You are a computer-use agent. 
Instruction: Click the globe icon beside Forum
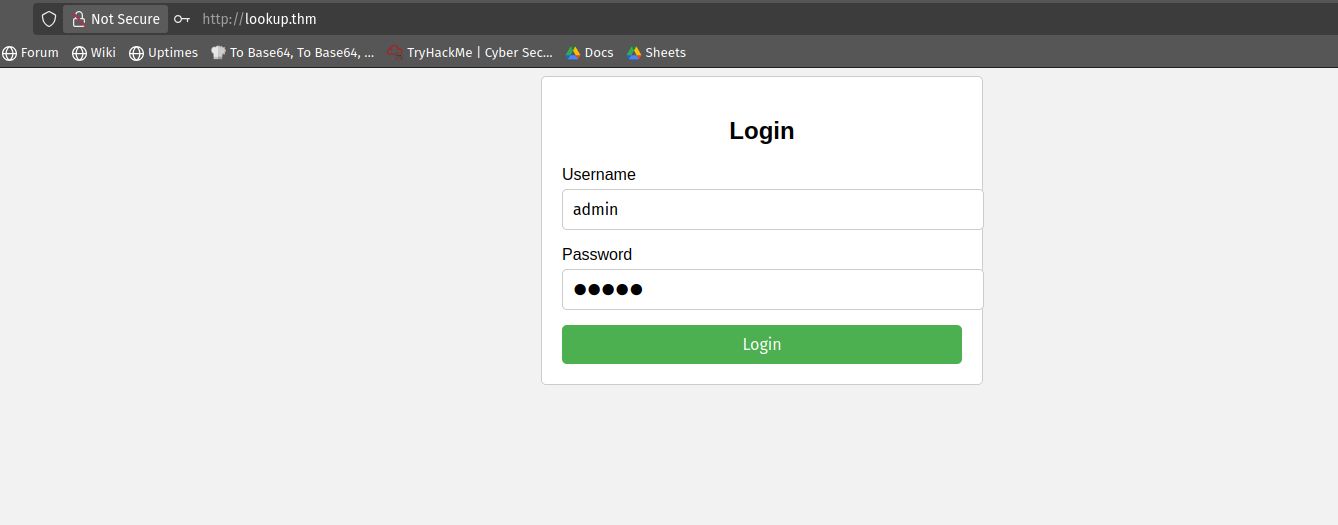coord(9,53)
